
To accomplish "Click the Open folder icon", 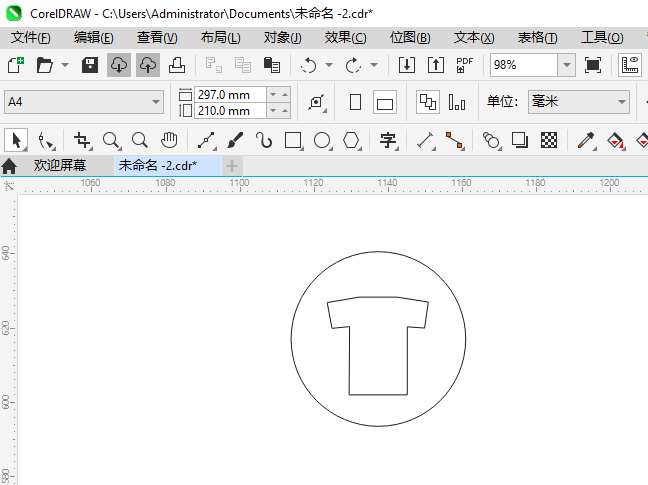I will pos(45,65).
